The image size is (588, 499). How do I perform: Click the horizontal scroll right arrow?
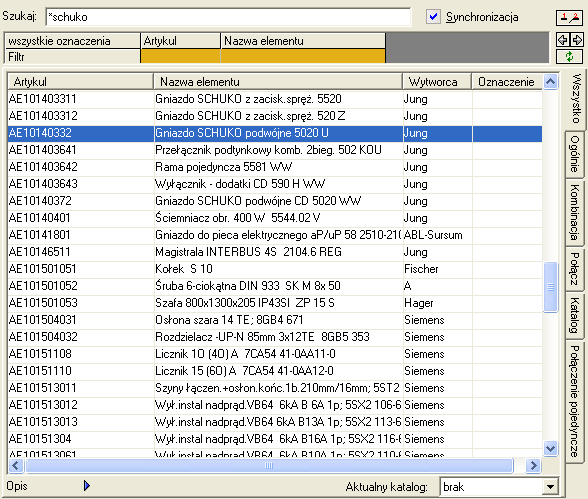pyautogui.click(x=533, y=466)
